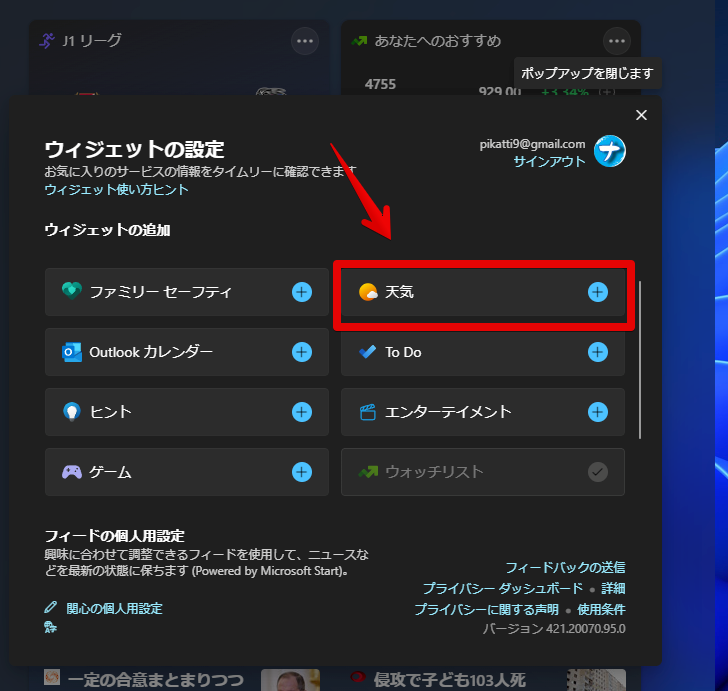Click the ヒント lightbulb icon
728x691 pixels.
(72, 412)
